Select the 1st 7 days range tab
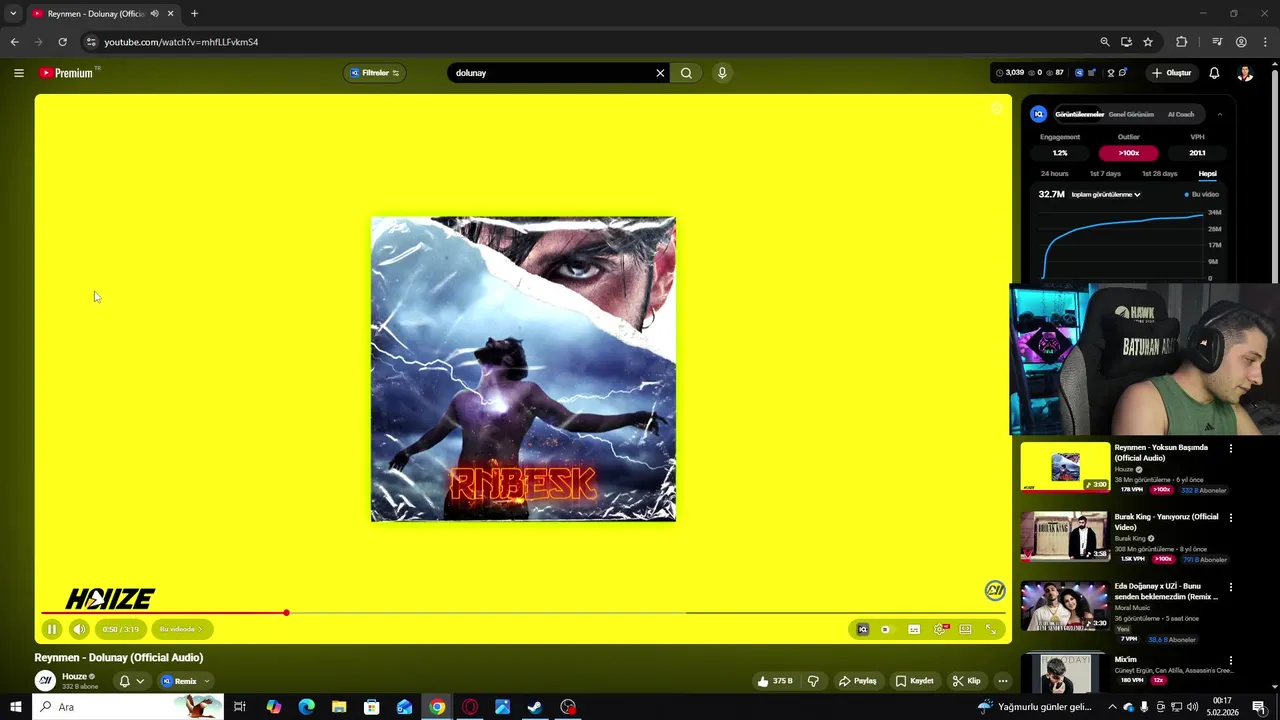The height and width of the screenshot is (720, 1280). (x=1105, y=174)
